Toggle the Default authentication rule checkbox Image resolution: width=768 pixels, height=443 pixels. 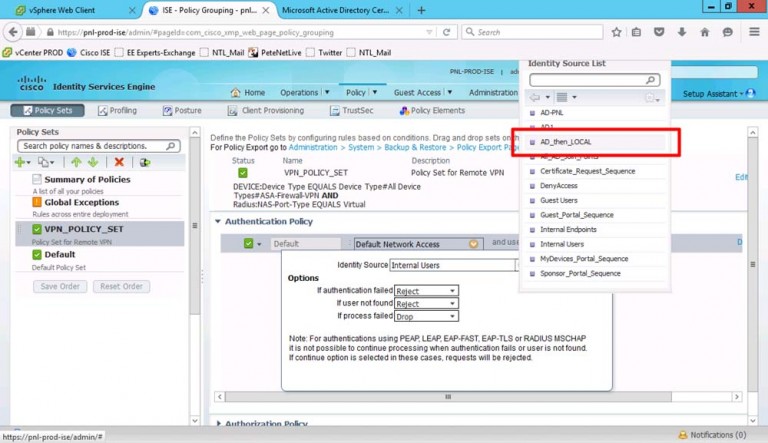point(248,244)
